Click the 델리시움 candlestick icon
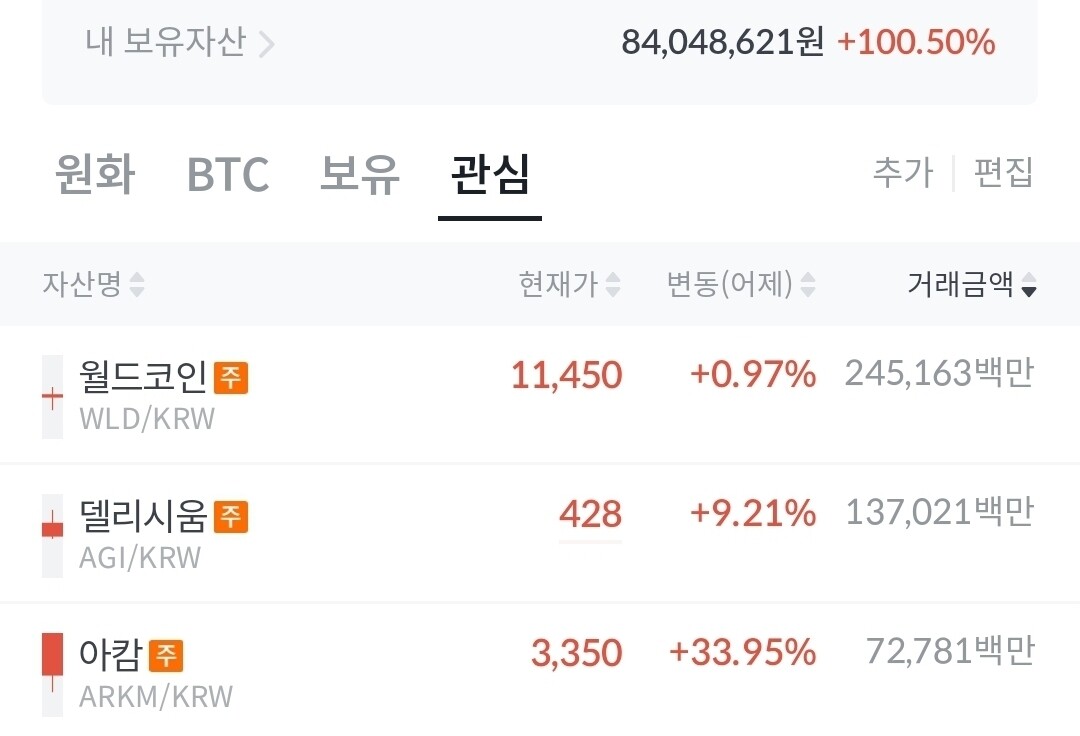Image resolution: width=1080 pixels, height=736 pixels. coord(52,535)
